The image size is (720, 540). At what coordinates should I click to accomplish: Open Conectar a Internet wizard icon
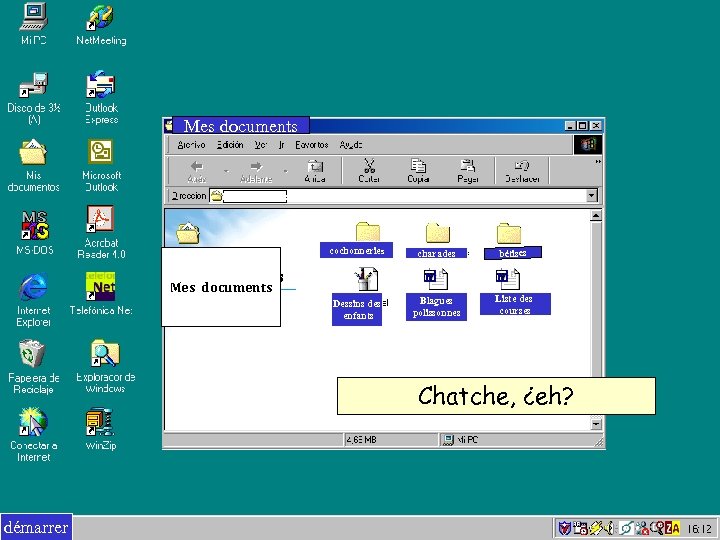click(x=33, y=434)
